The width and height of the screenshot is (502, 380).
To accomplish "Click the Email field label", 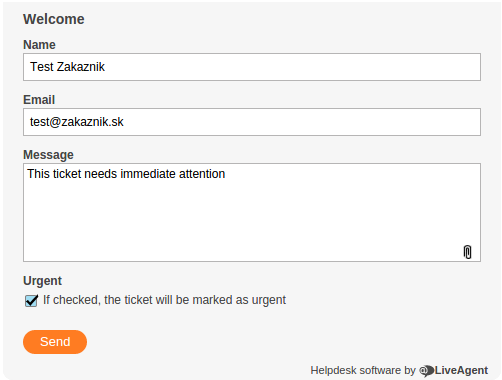I will [39, 100].
